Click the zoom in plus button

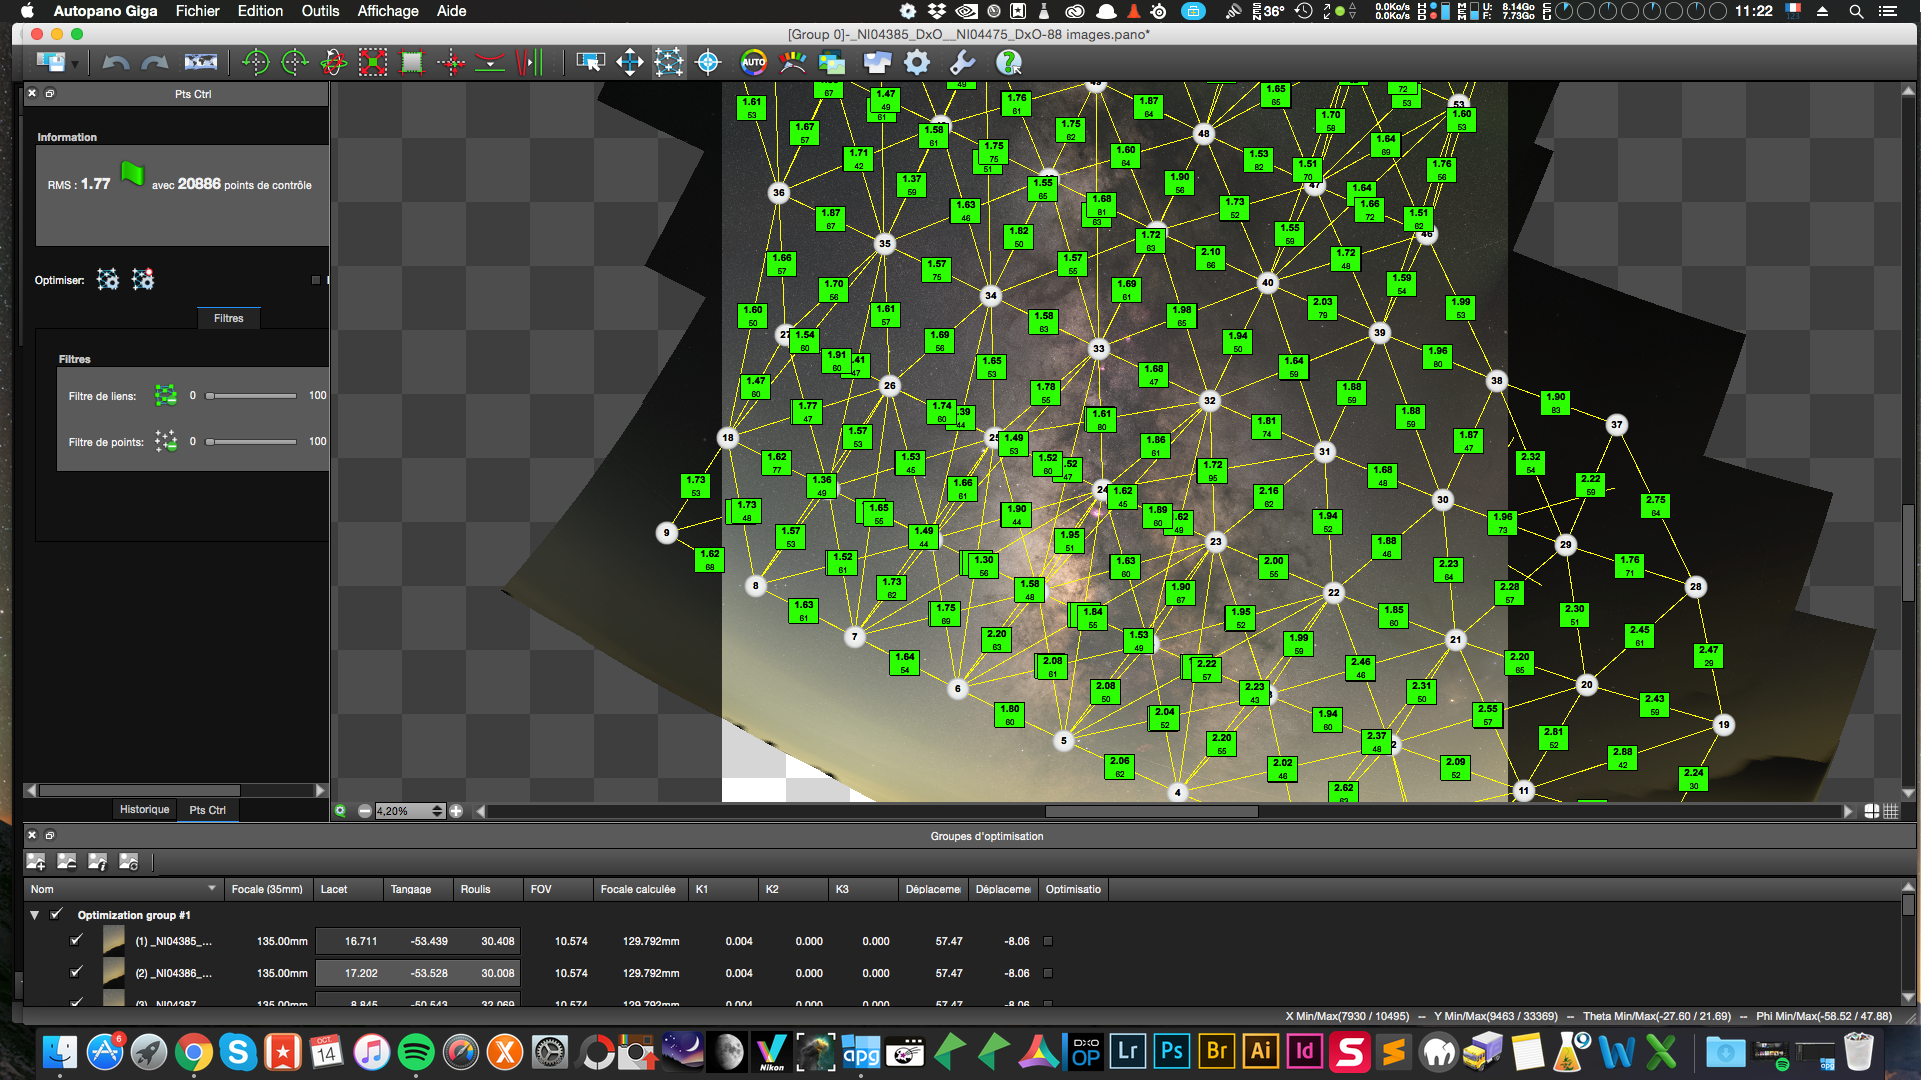pos(456,811)
